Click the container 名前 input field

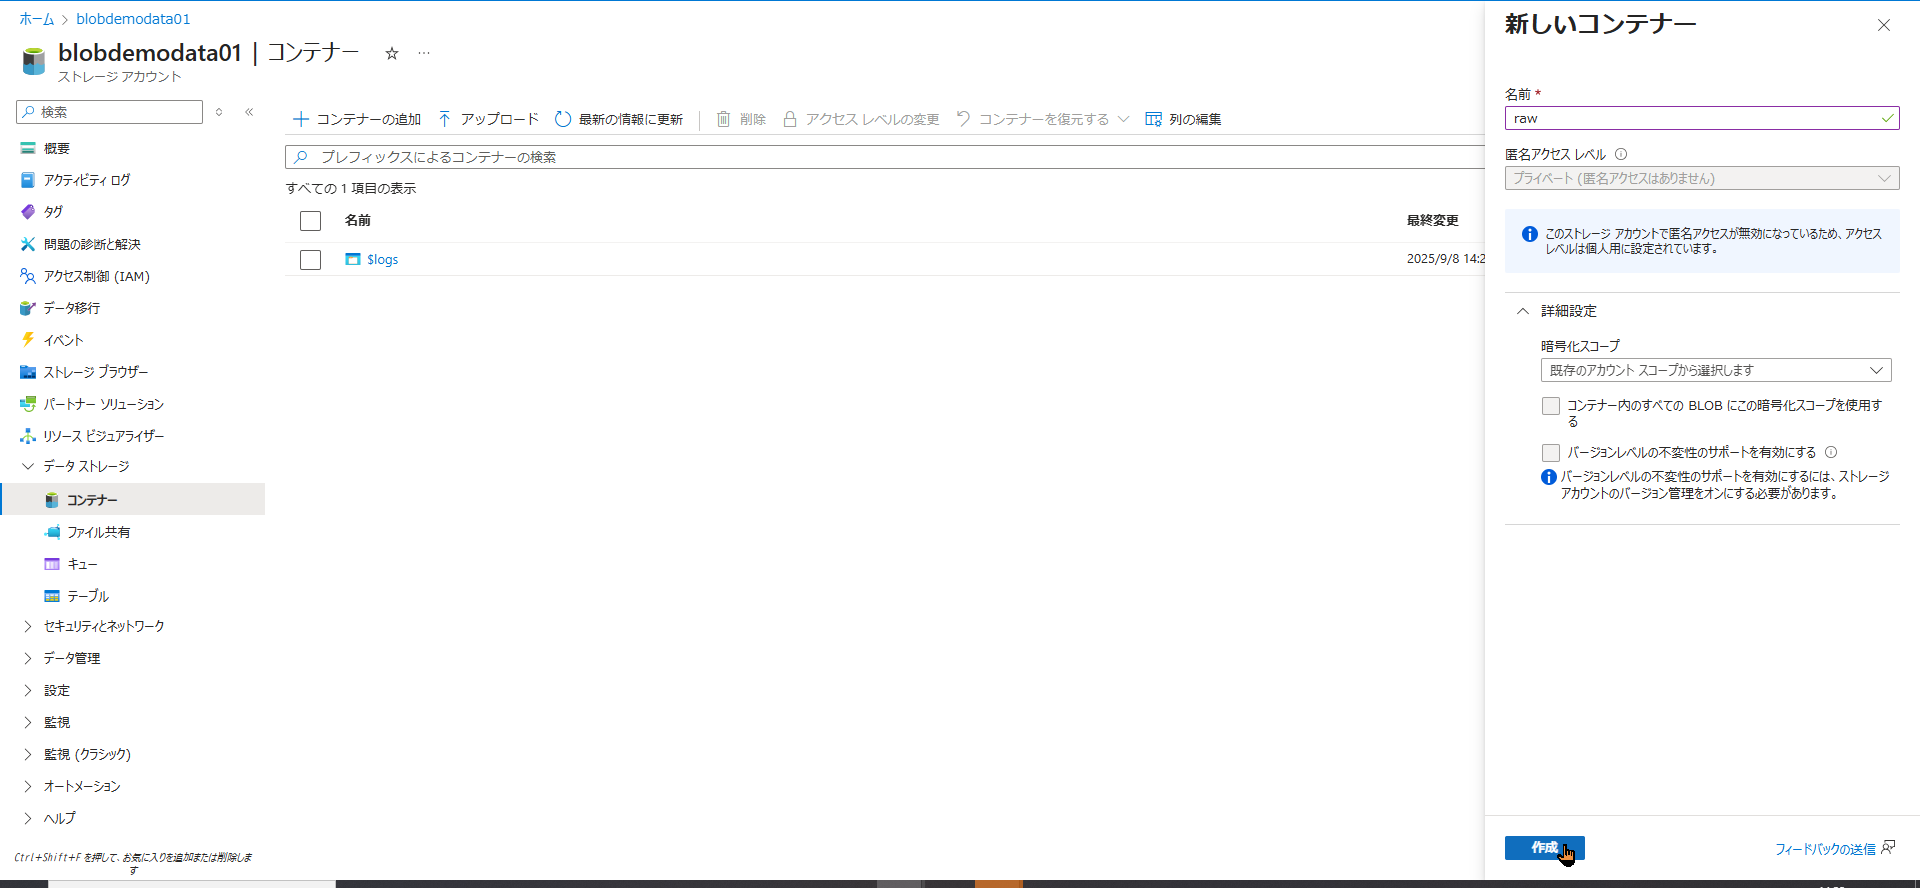1690,118
